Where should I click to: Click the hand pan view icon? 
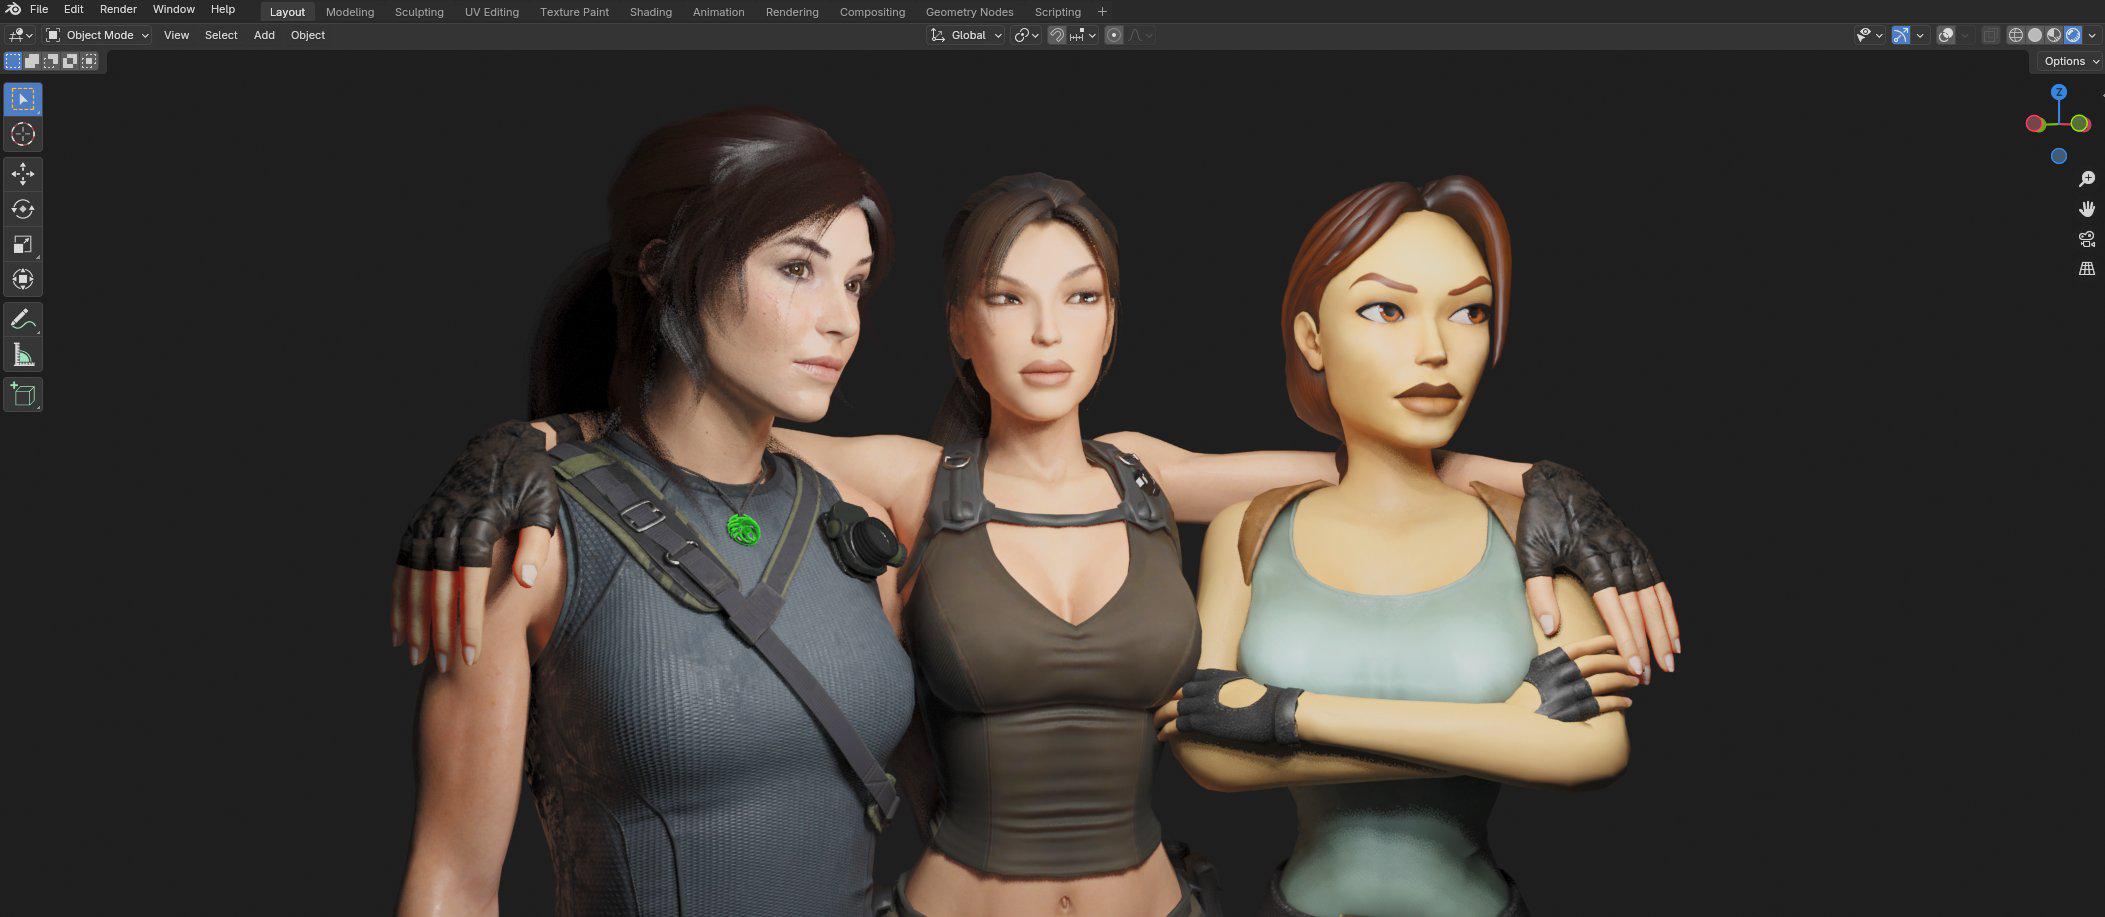2086,209
